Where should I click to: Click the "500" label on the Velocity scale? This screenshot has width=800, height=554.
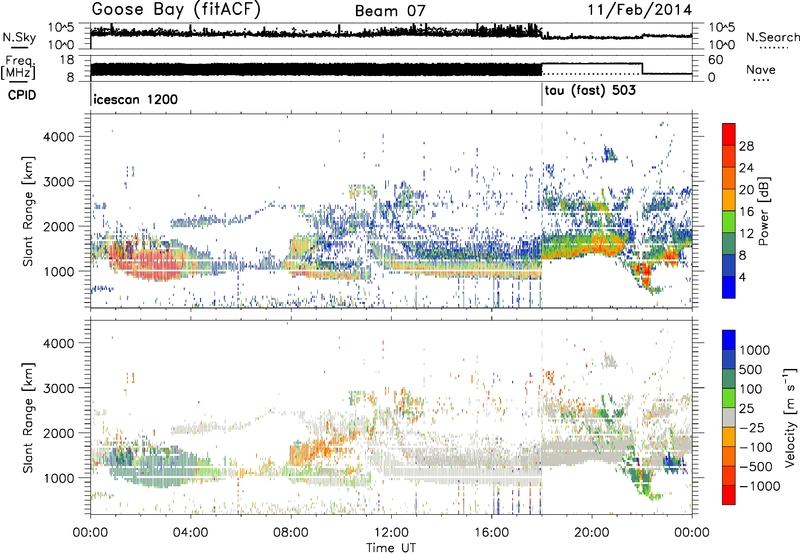tap(751, 369)
